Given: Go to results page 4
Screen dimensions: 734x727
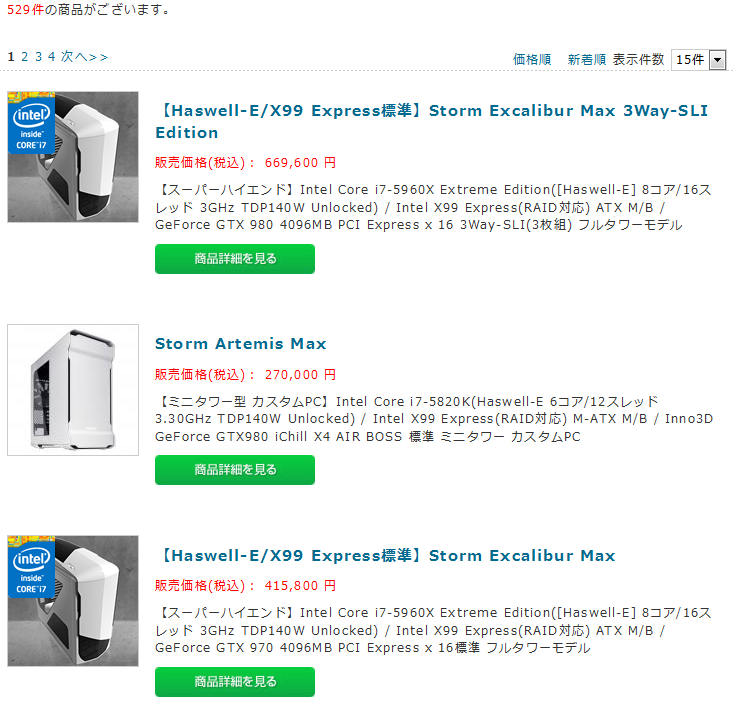Looking at the screenshot, I should [x=51, y=57].
